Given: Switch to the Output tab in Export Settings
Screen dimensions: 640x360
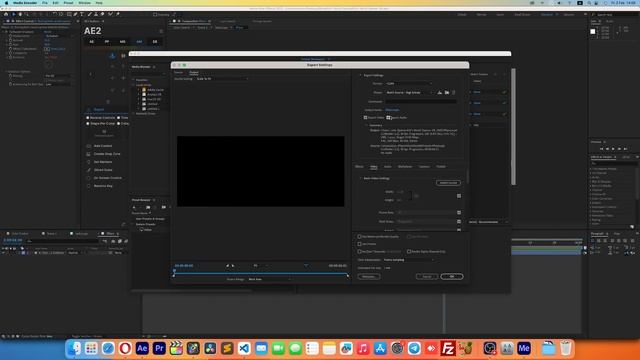Looking at the screenshot, I should 194,73.
